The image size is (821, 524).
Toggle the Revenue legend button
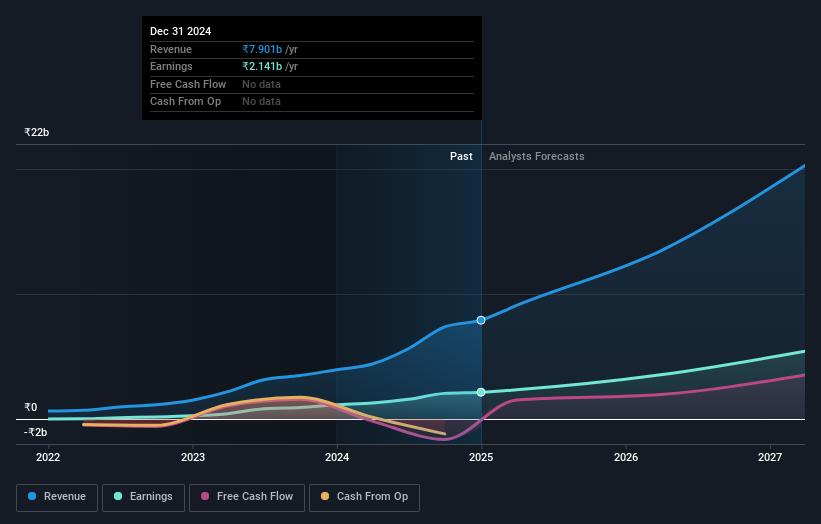pyautogui.click(x=57, y=497)
